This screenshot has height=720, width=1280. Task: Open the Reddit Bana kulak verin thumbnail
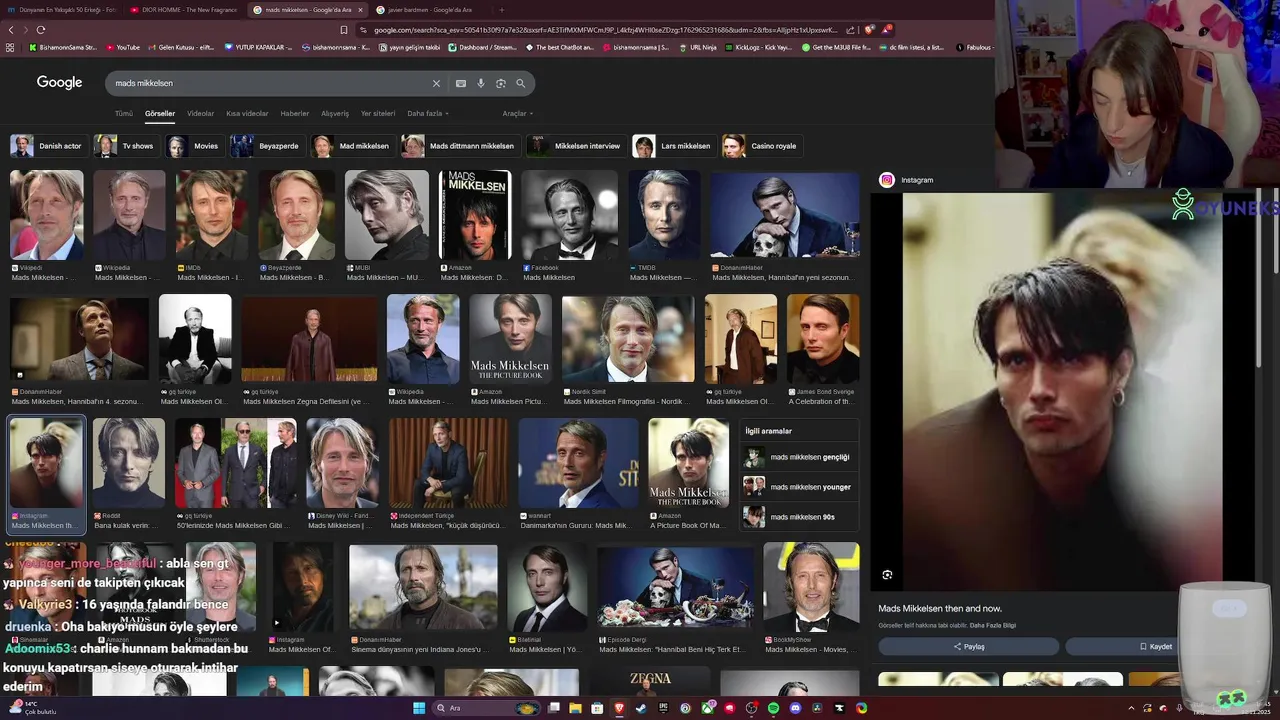tap(129, 463)
